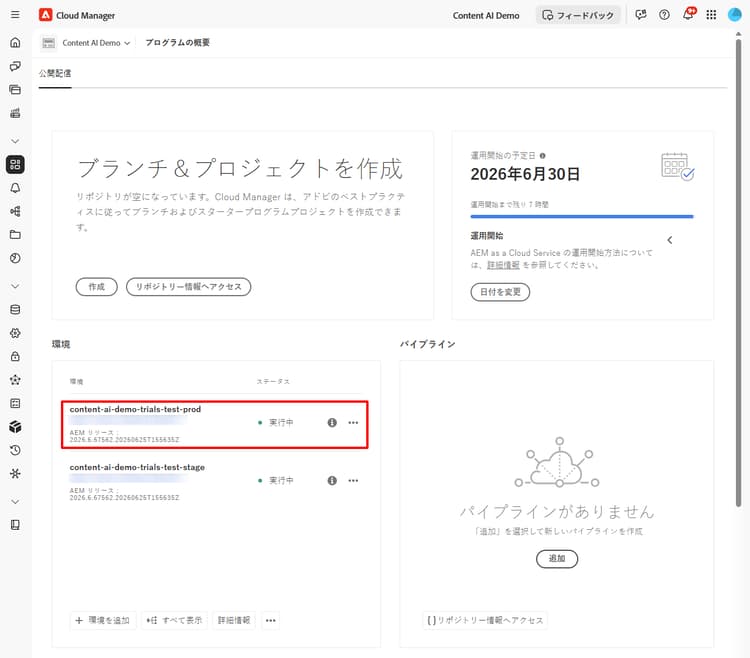Select content-ai-demo-trials-test-prod environment name
The width and height of the screenshot is (750, 658).
135,409
